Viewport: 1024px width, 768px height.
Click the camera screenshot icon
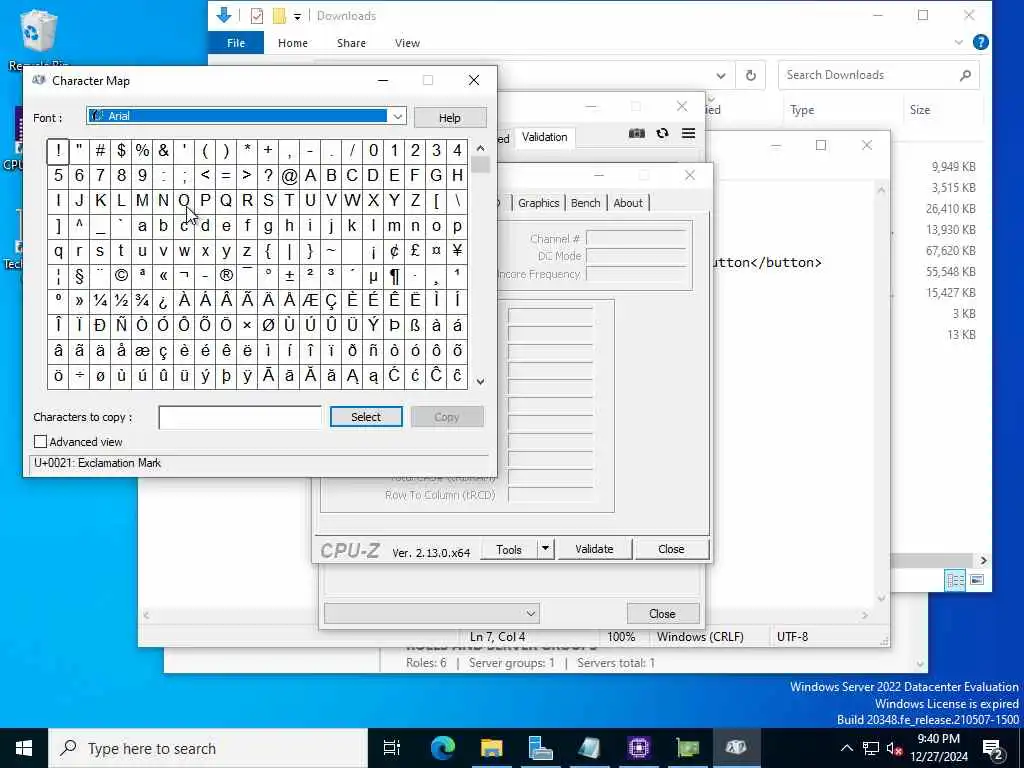coord(637,133)
